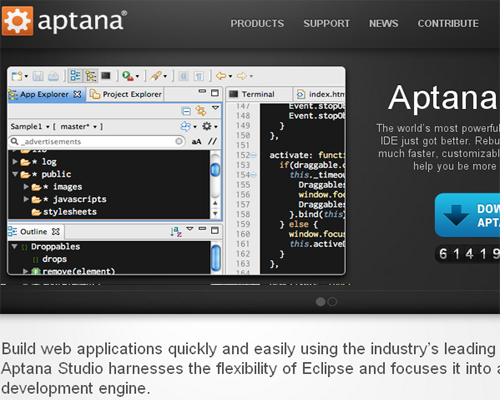Viewport: 500px width, 400px height.
Task: Click the Forward navigation arrow
Action: 242,76
